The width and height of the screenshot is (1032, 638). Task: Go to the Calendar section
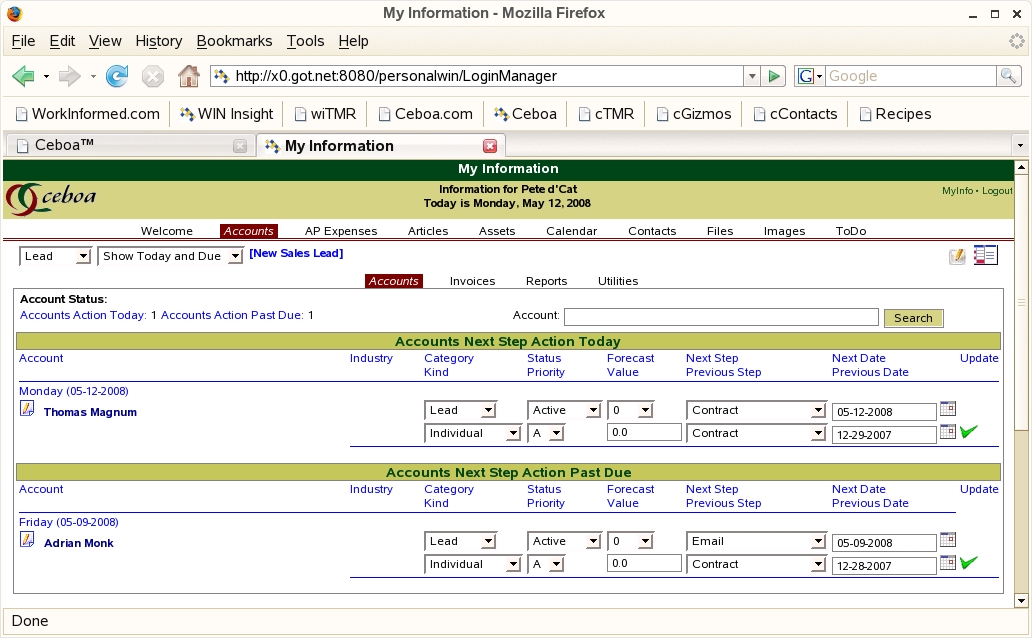[x=571, y=231]
